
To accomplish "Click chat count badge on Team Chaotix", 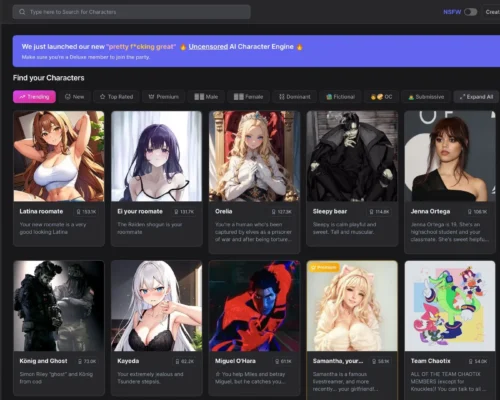I will (x=478, y=361).
